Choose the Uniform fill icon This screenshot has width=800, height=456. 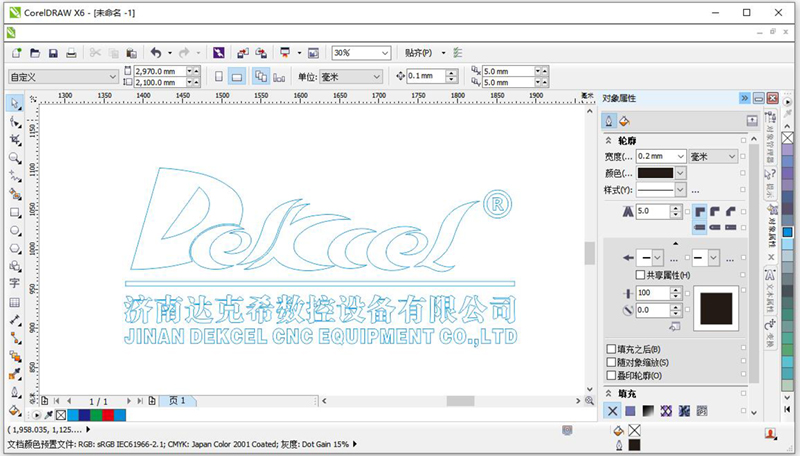tap(631, 411)
